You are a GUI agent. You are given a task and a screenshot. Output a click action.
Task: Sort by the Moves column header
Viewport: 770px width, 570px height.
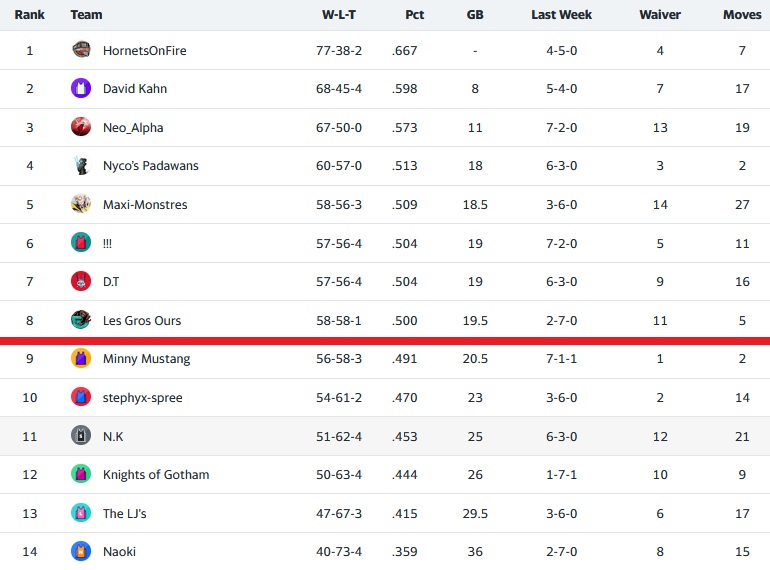(742, 15)
